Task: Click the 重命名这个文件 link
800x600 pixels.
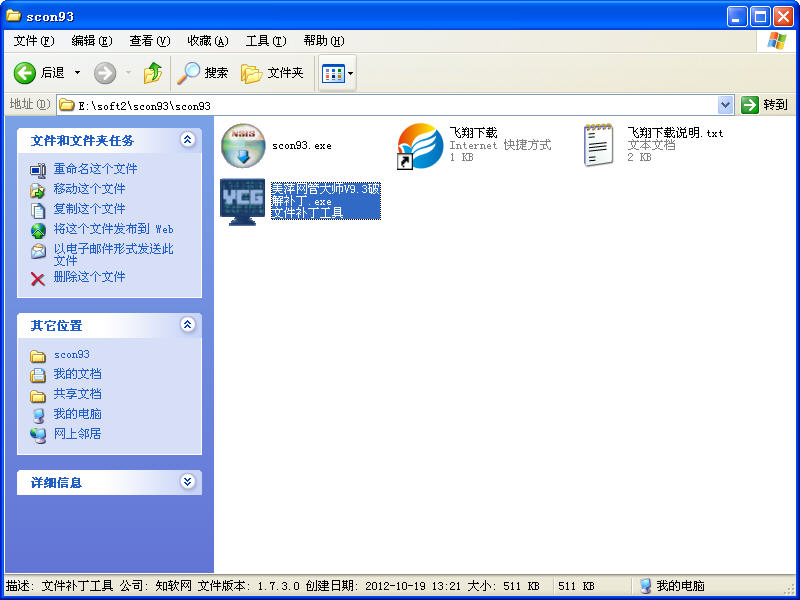Action: 95,169
